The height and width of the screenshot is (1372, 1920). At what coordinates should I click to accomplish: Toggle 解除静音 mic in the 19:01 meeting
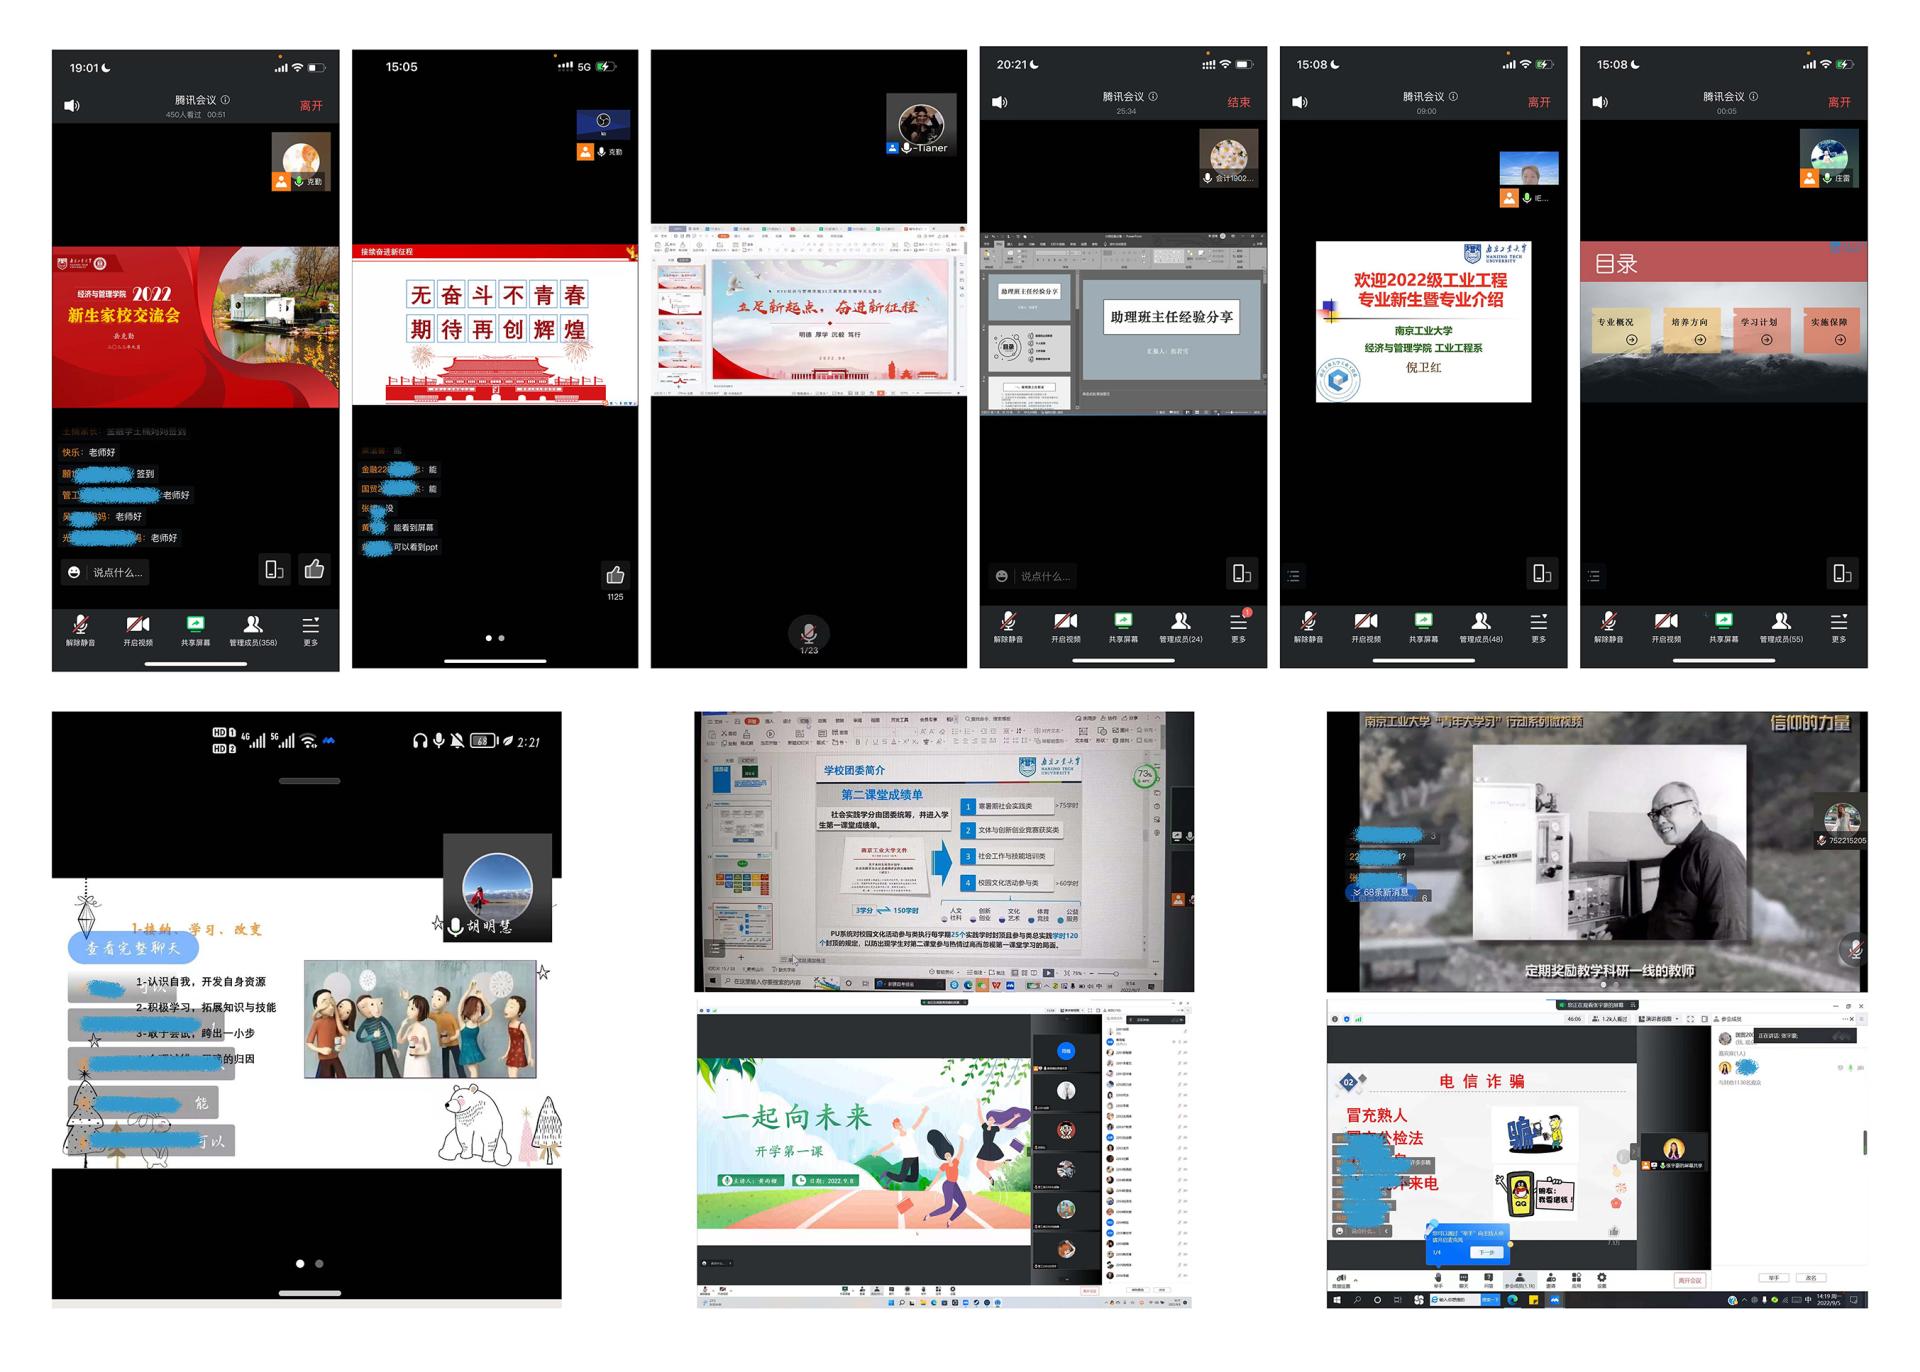coord(80,624)
